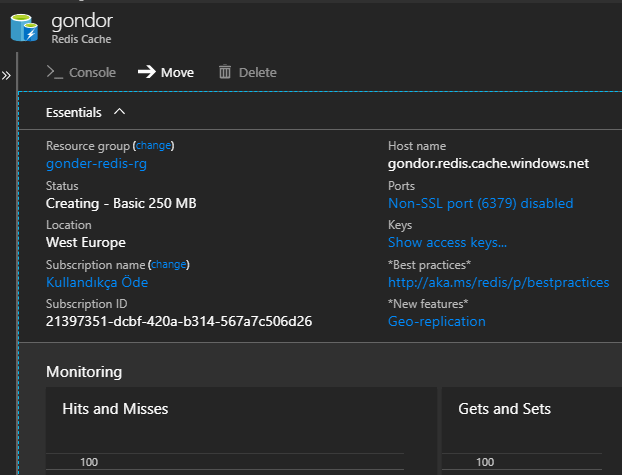Click Show access keys link
Image resolution: width=622 pixels, height=475 pixels.
pyautogui.click(x=447, y=242)
